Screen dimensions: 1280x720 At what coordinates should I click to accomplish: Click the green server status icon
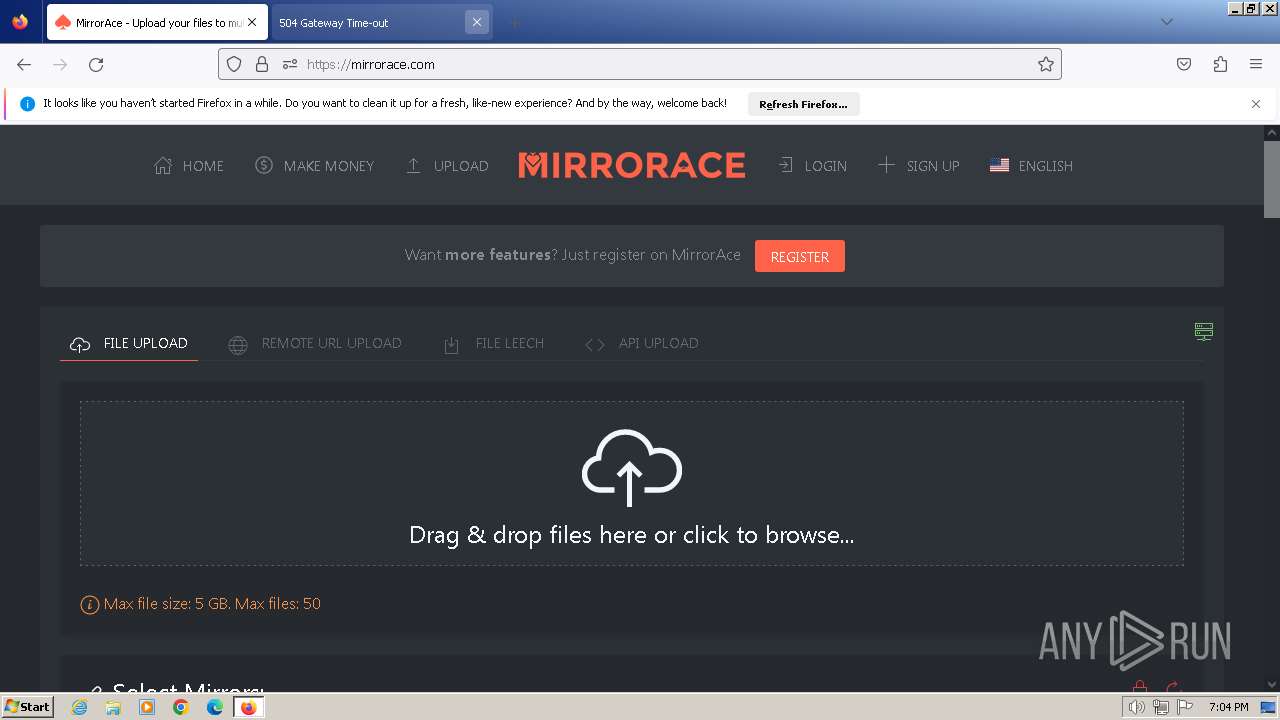coord(1204,331)
